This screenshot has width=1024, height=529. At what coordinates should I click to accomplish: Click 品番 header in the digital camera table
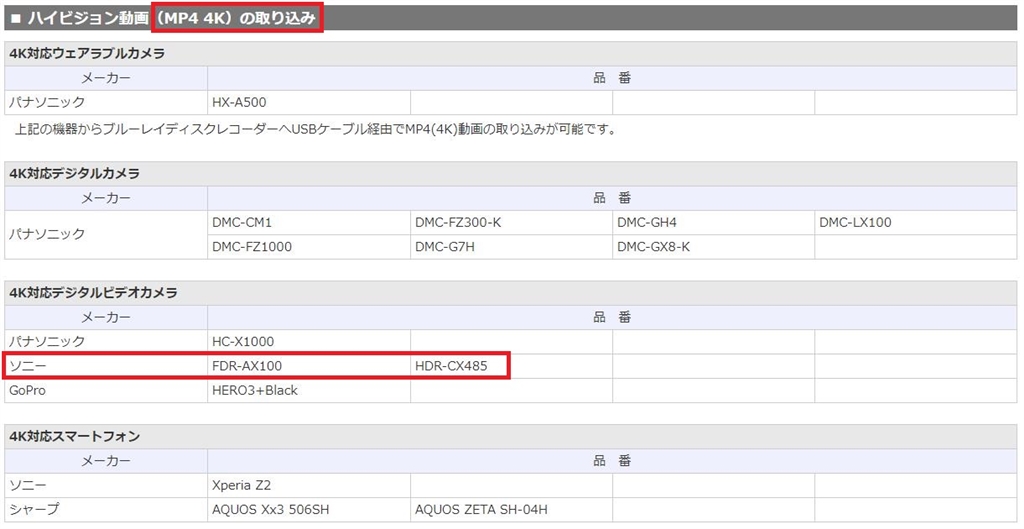[612, 198]
